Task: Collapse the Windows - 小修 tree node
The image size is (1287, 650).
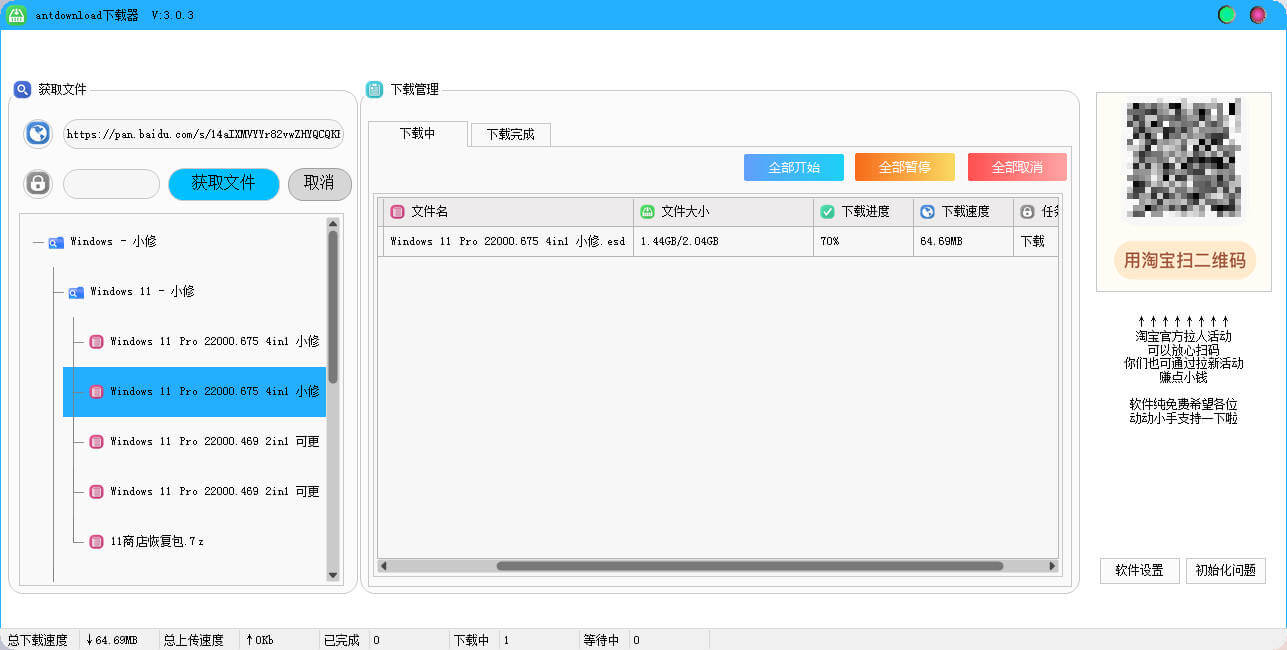Action: 36,241
